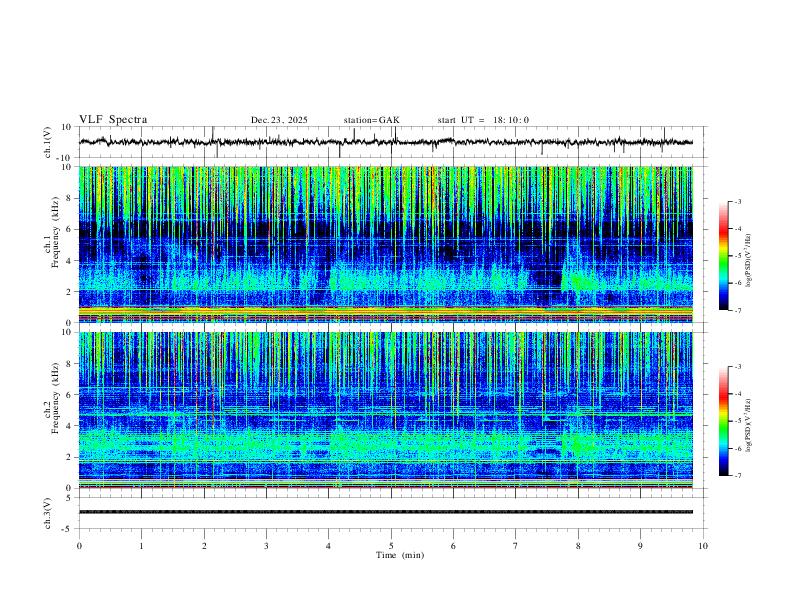Click the 'ch.3(V)' axis label
This screenshot has width=792, height=612.
tap(48, 513)
